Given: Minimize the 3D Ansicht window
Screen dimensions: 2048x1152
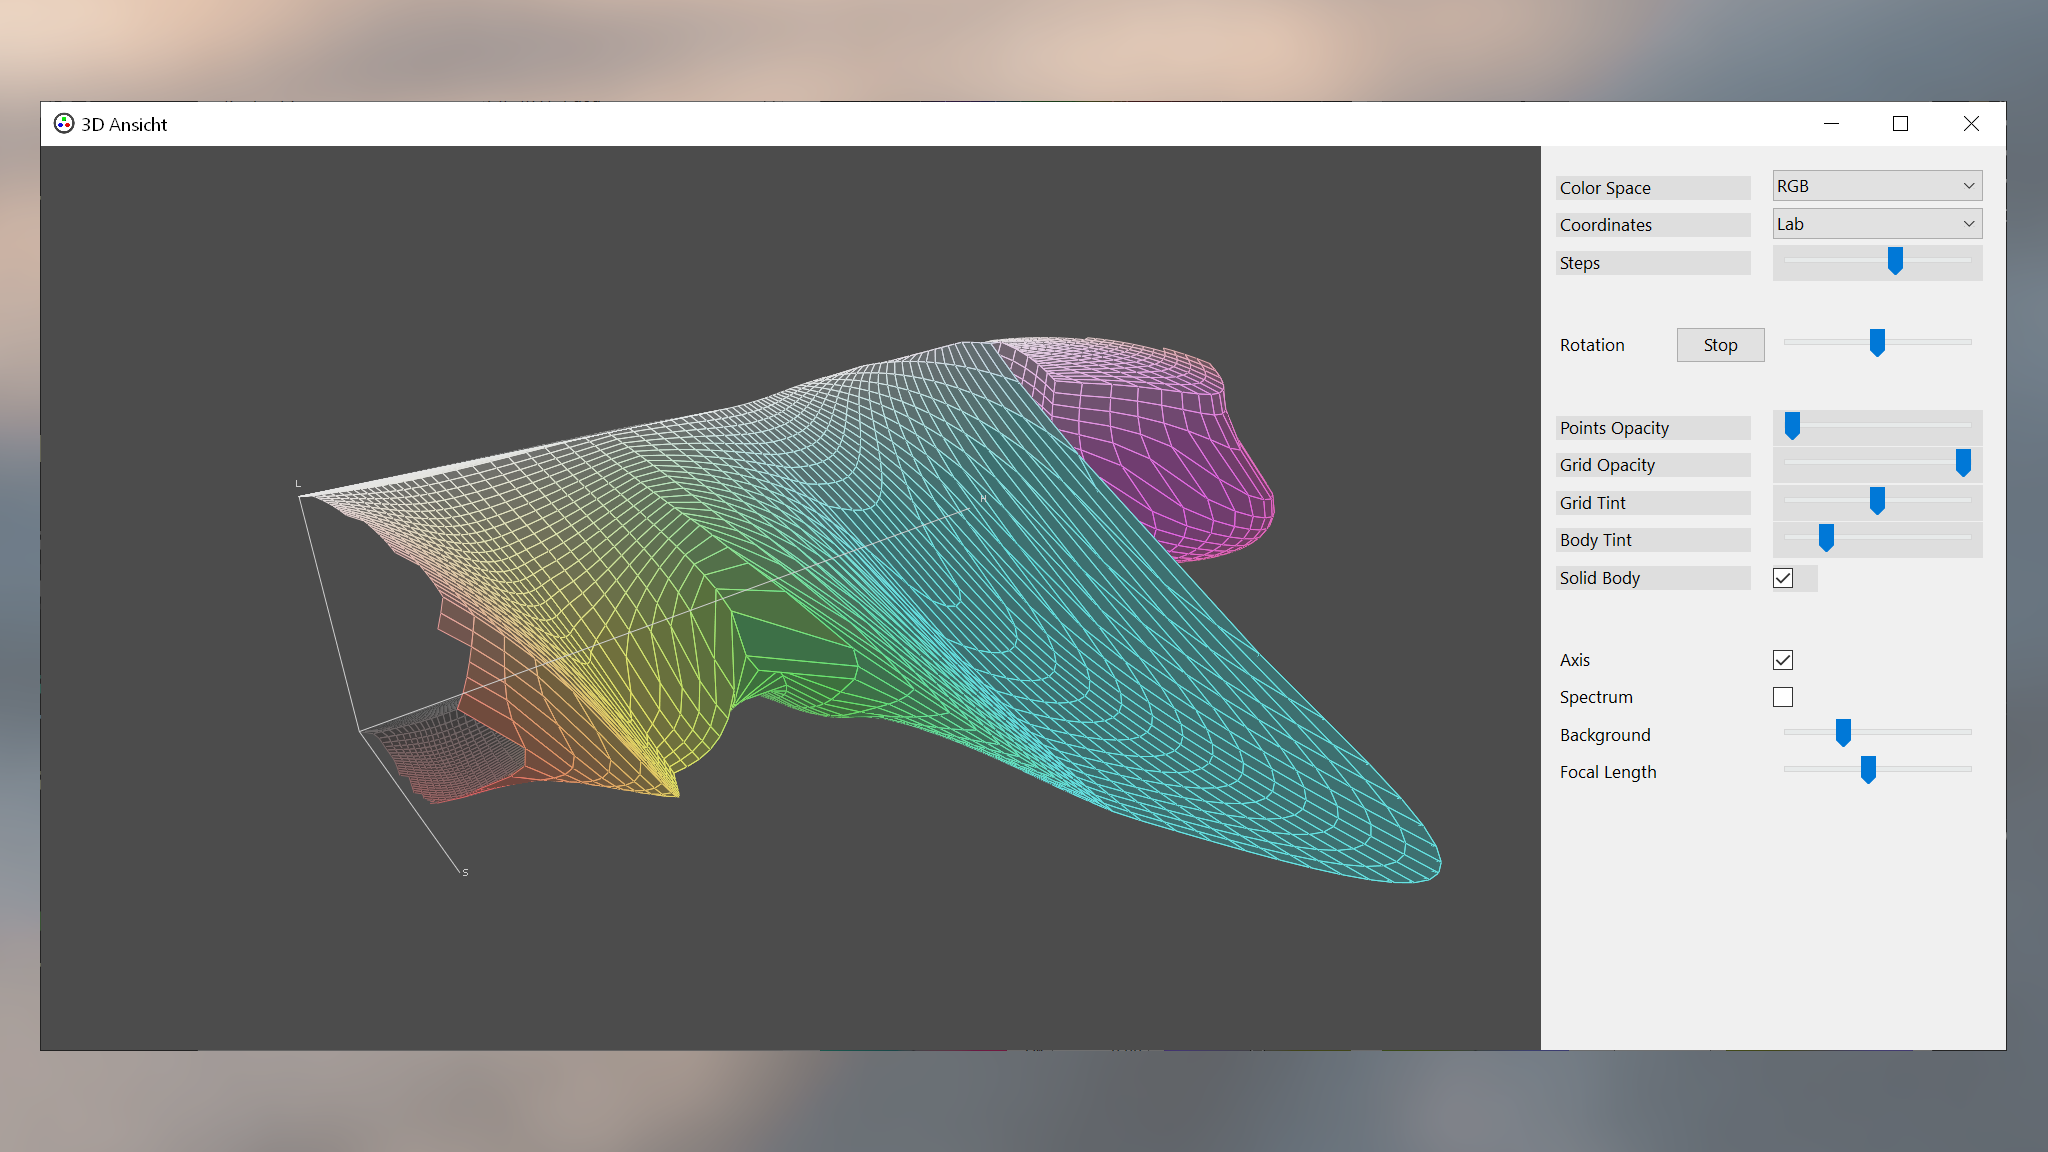Looking at the screenshot, I should 1831,123.
